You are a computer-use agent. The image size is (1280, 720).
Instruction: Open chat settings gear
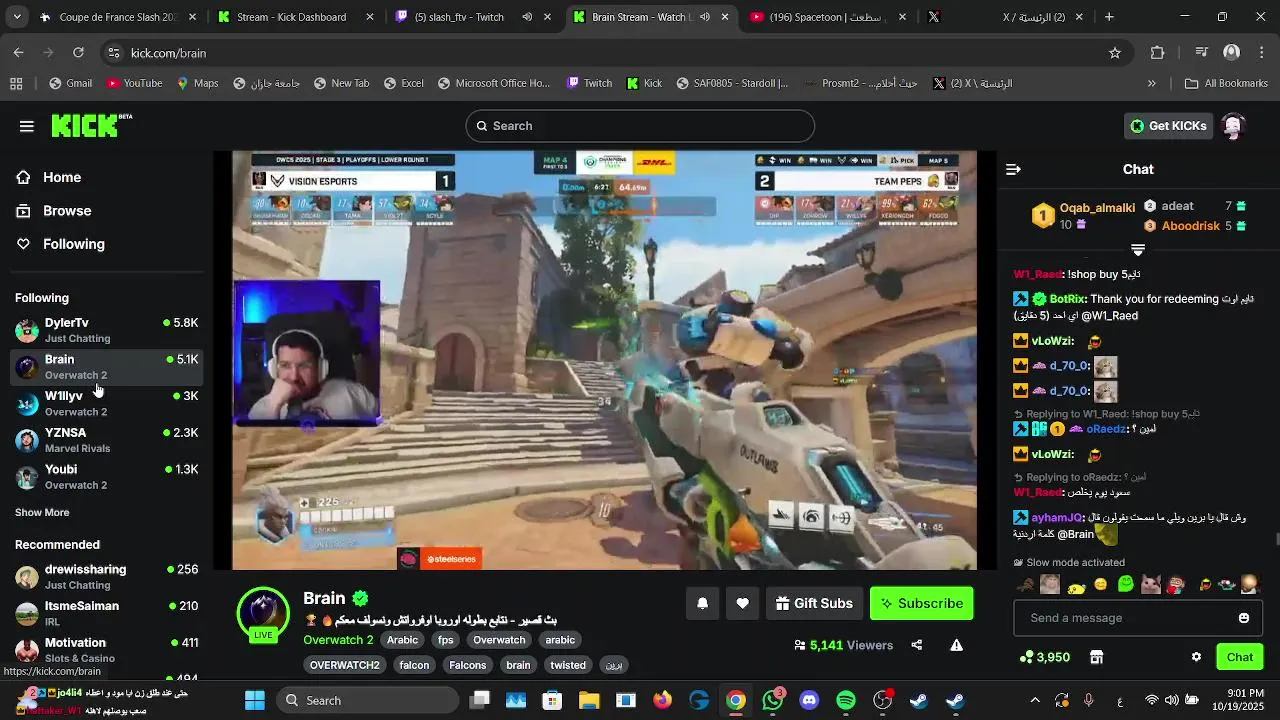point(1196,657)
